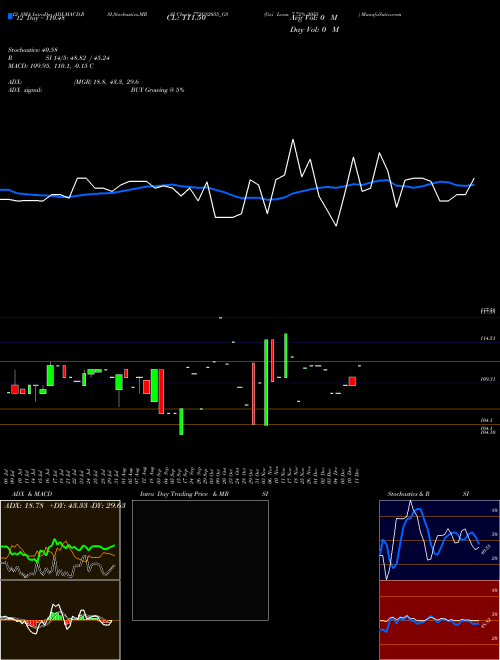500x660 pixels.
Task: Click the Day Vol: 0 M text
Action: tap(314, 29)
